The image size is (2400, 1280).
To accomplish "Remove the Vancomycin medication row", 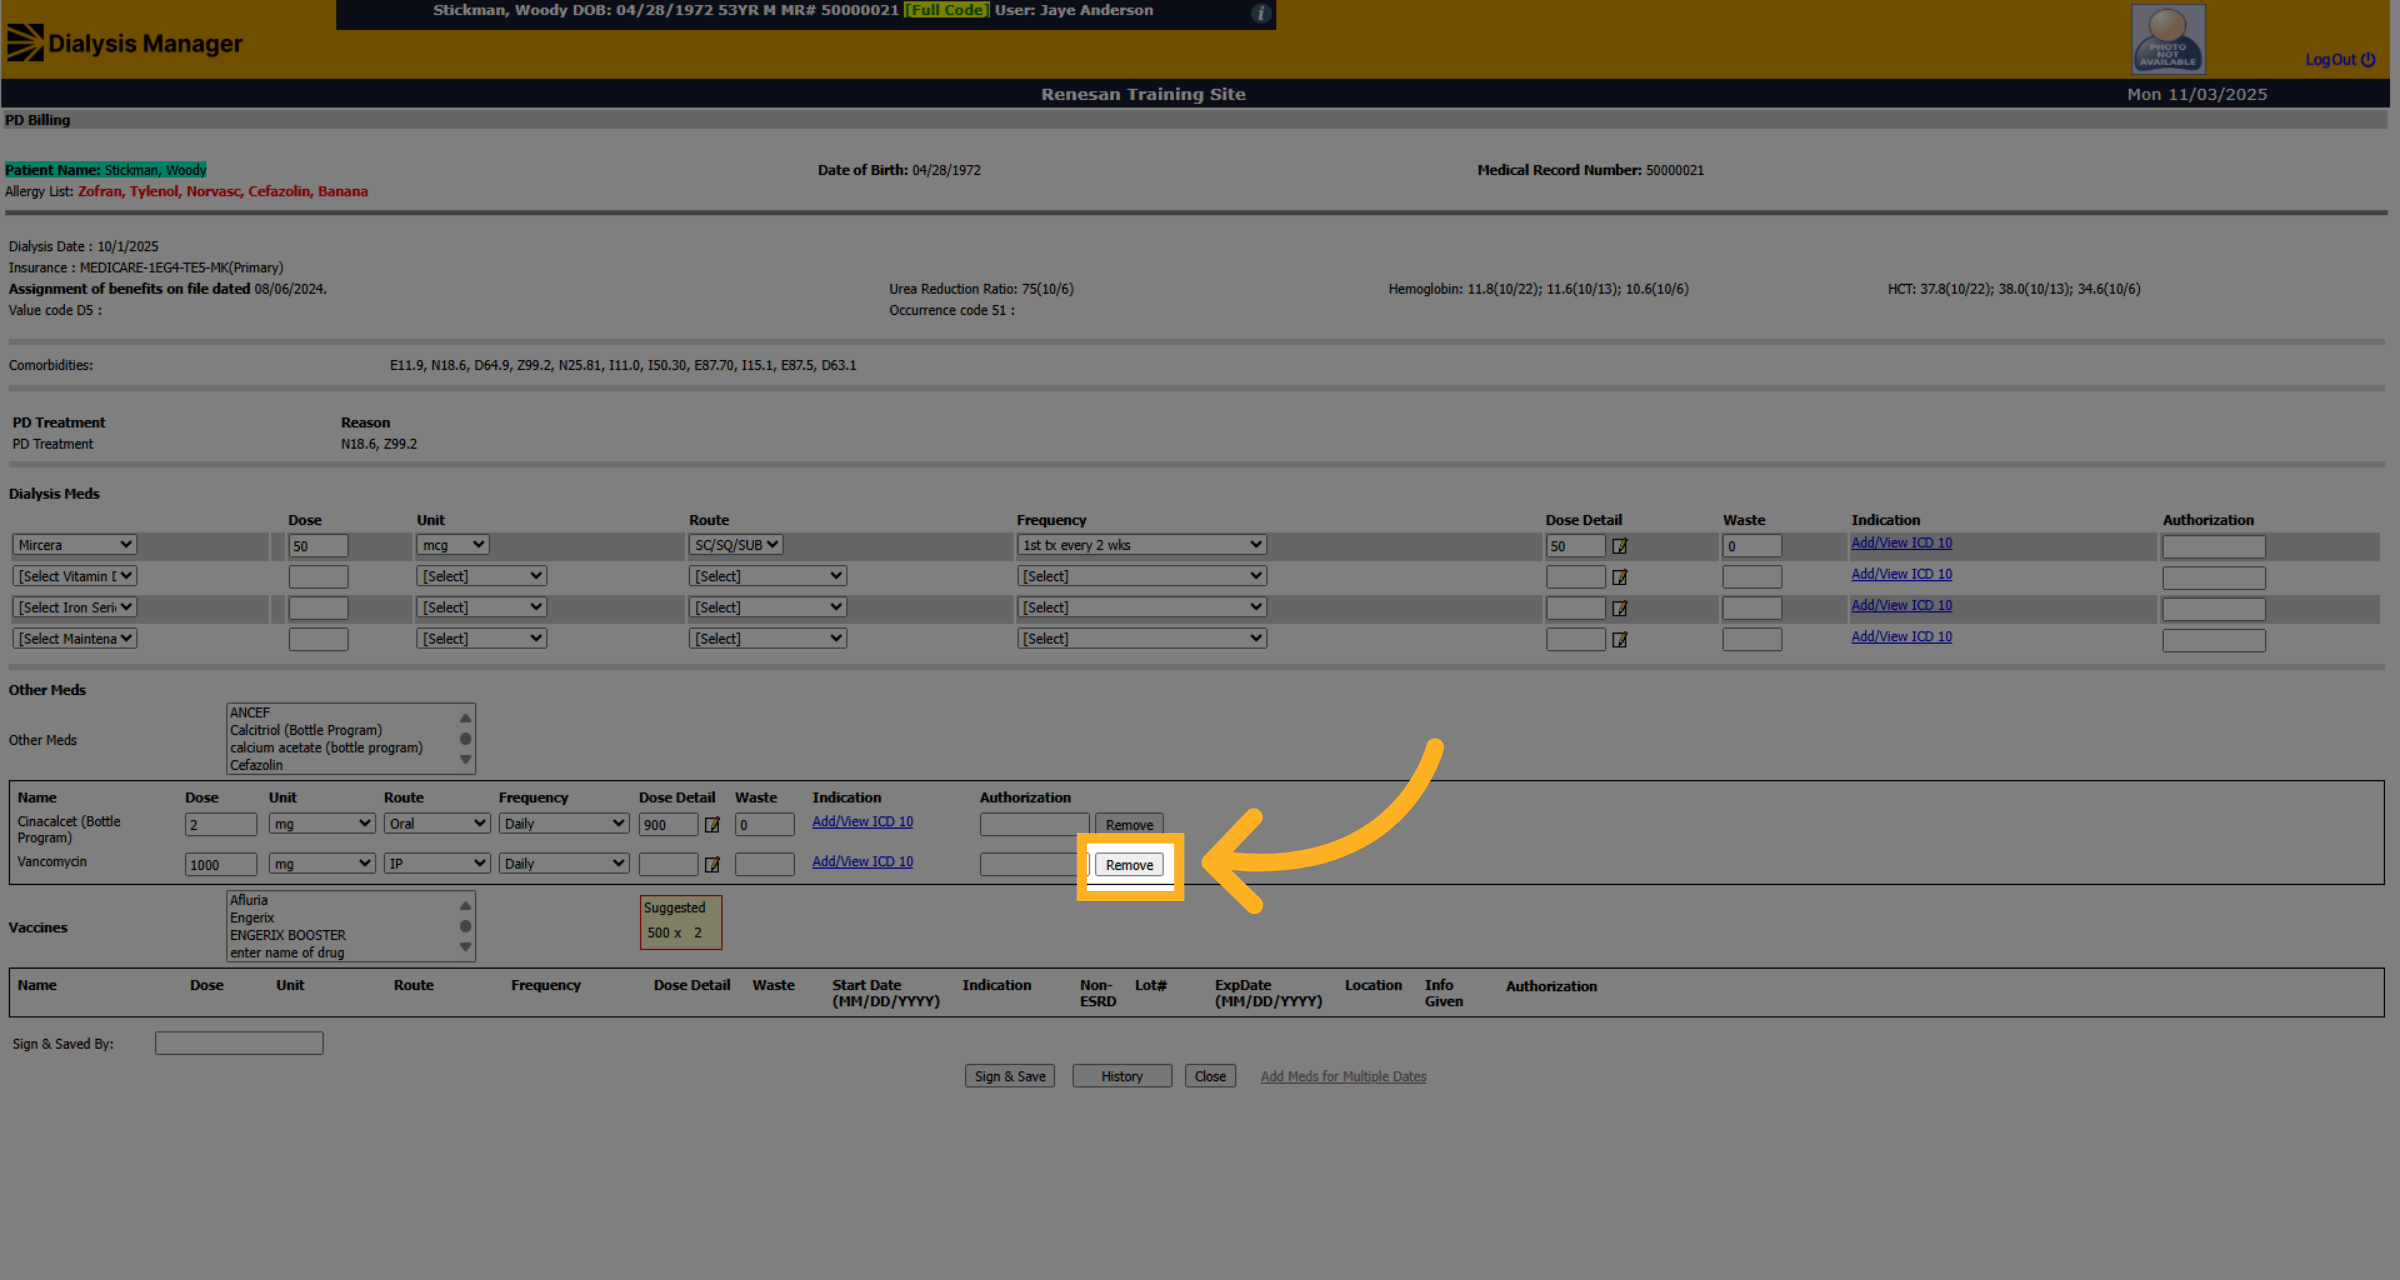I will point(1129,865).
